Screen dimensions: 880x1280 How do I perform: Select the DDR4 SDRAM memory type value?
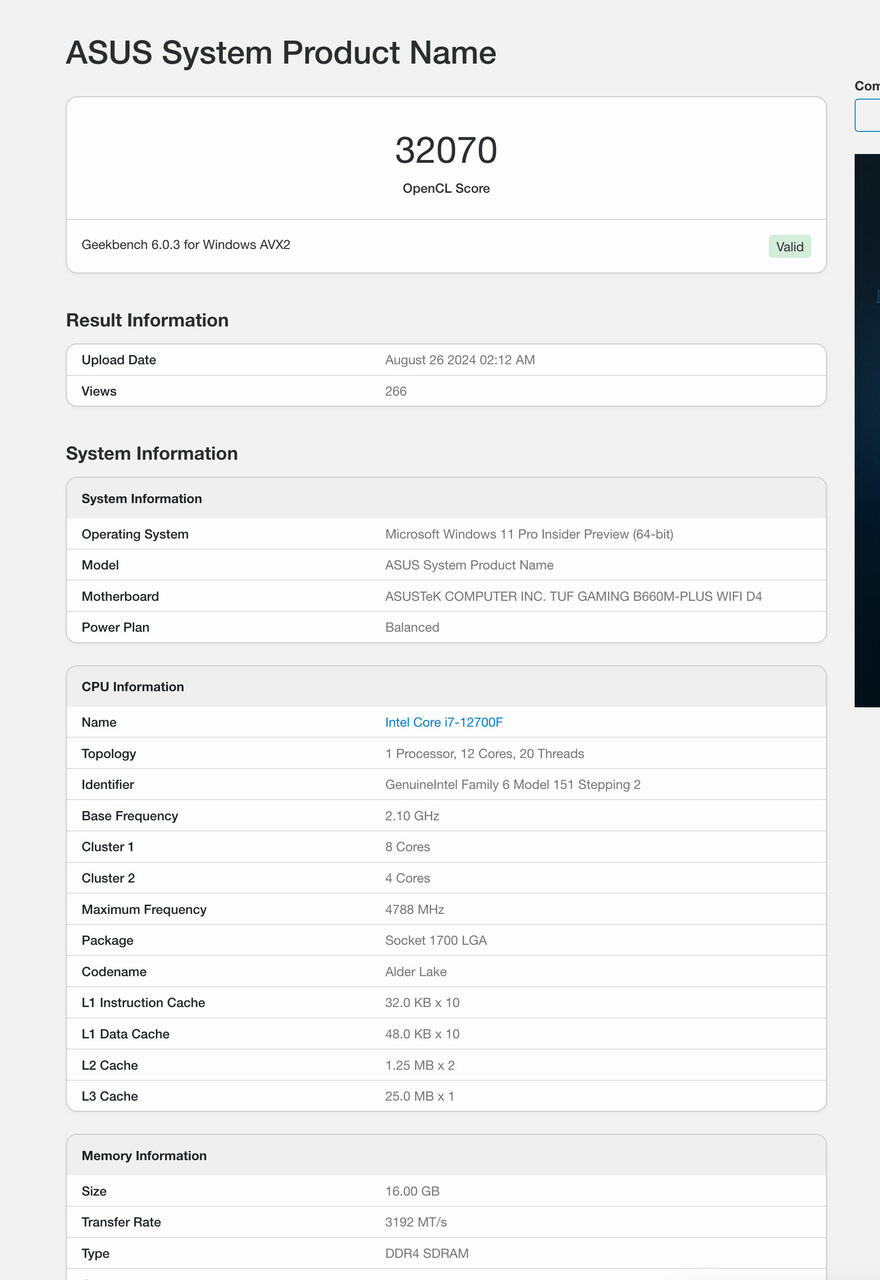[427, 1253]
